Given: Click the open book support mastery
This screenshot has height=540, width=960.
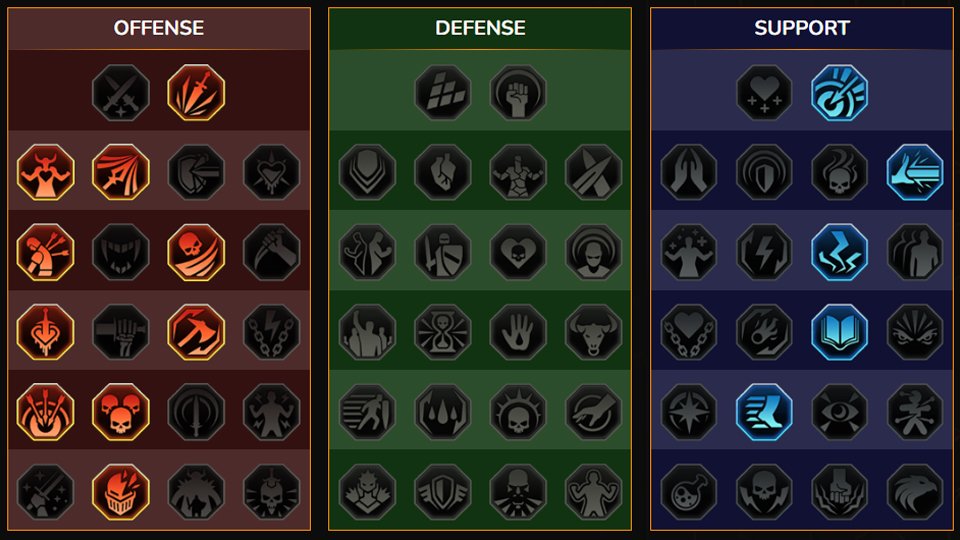Looking at the screenshot, I should (839, 332).
